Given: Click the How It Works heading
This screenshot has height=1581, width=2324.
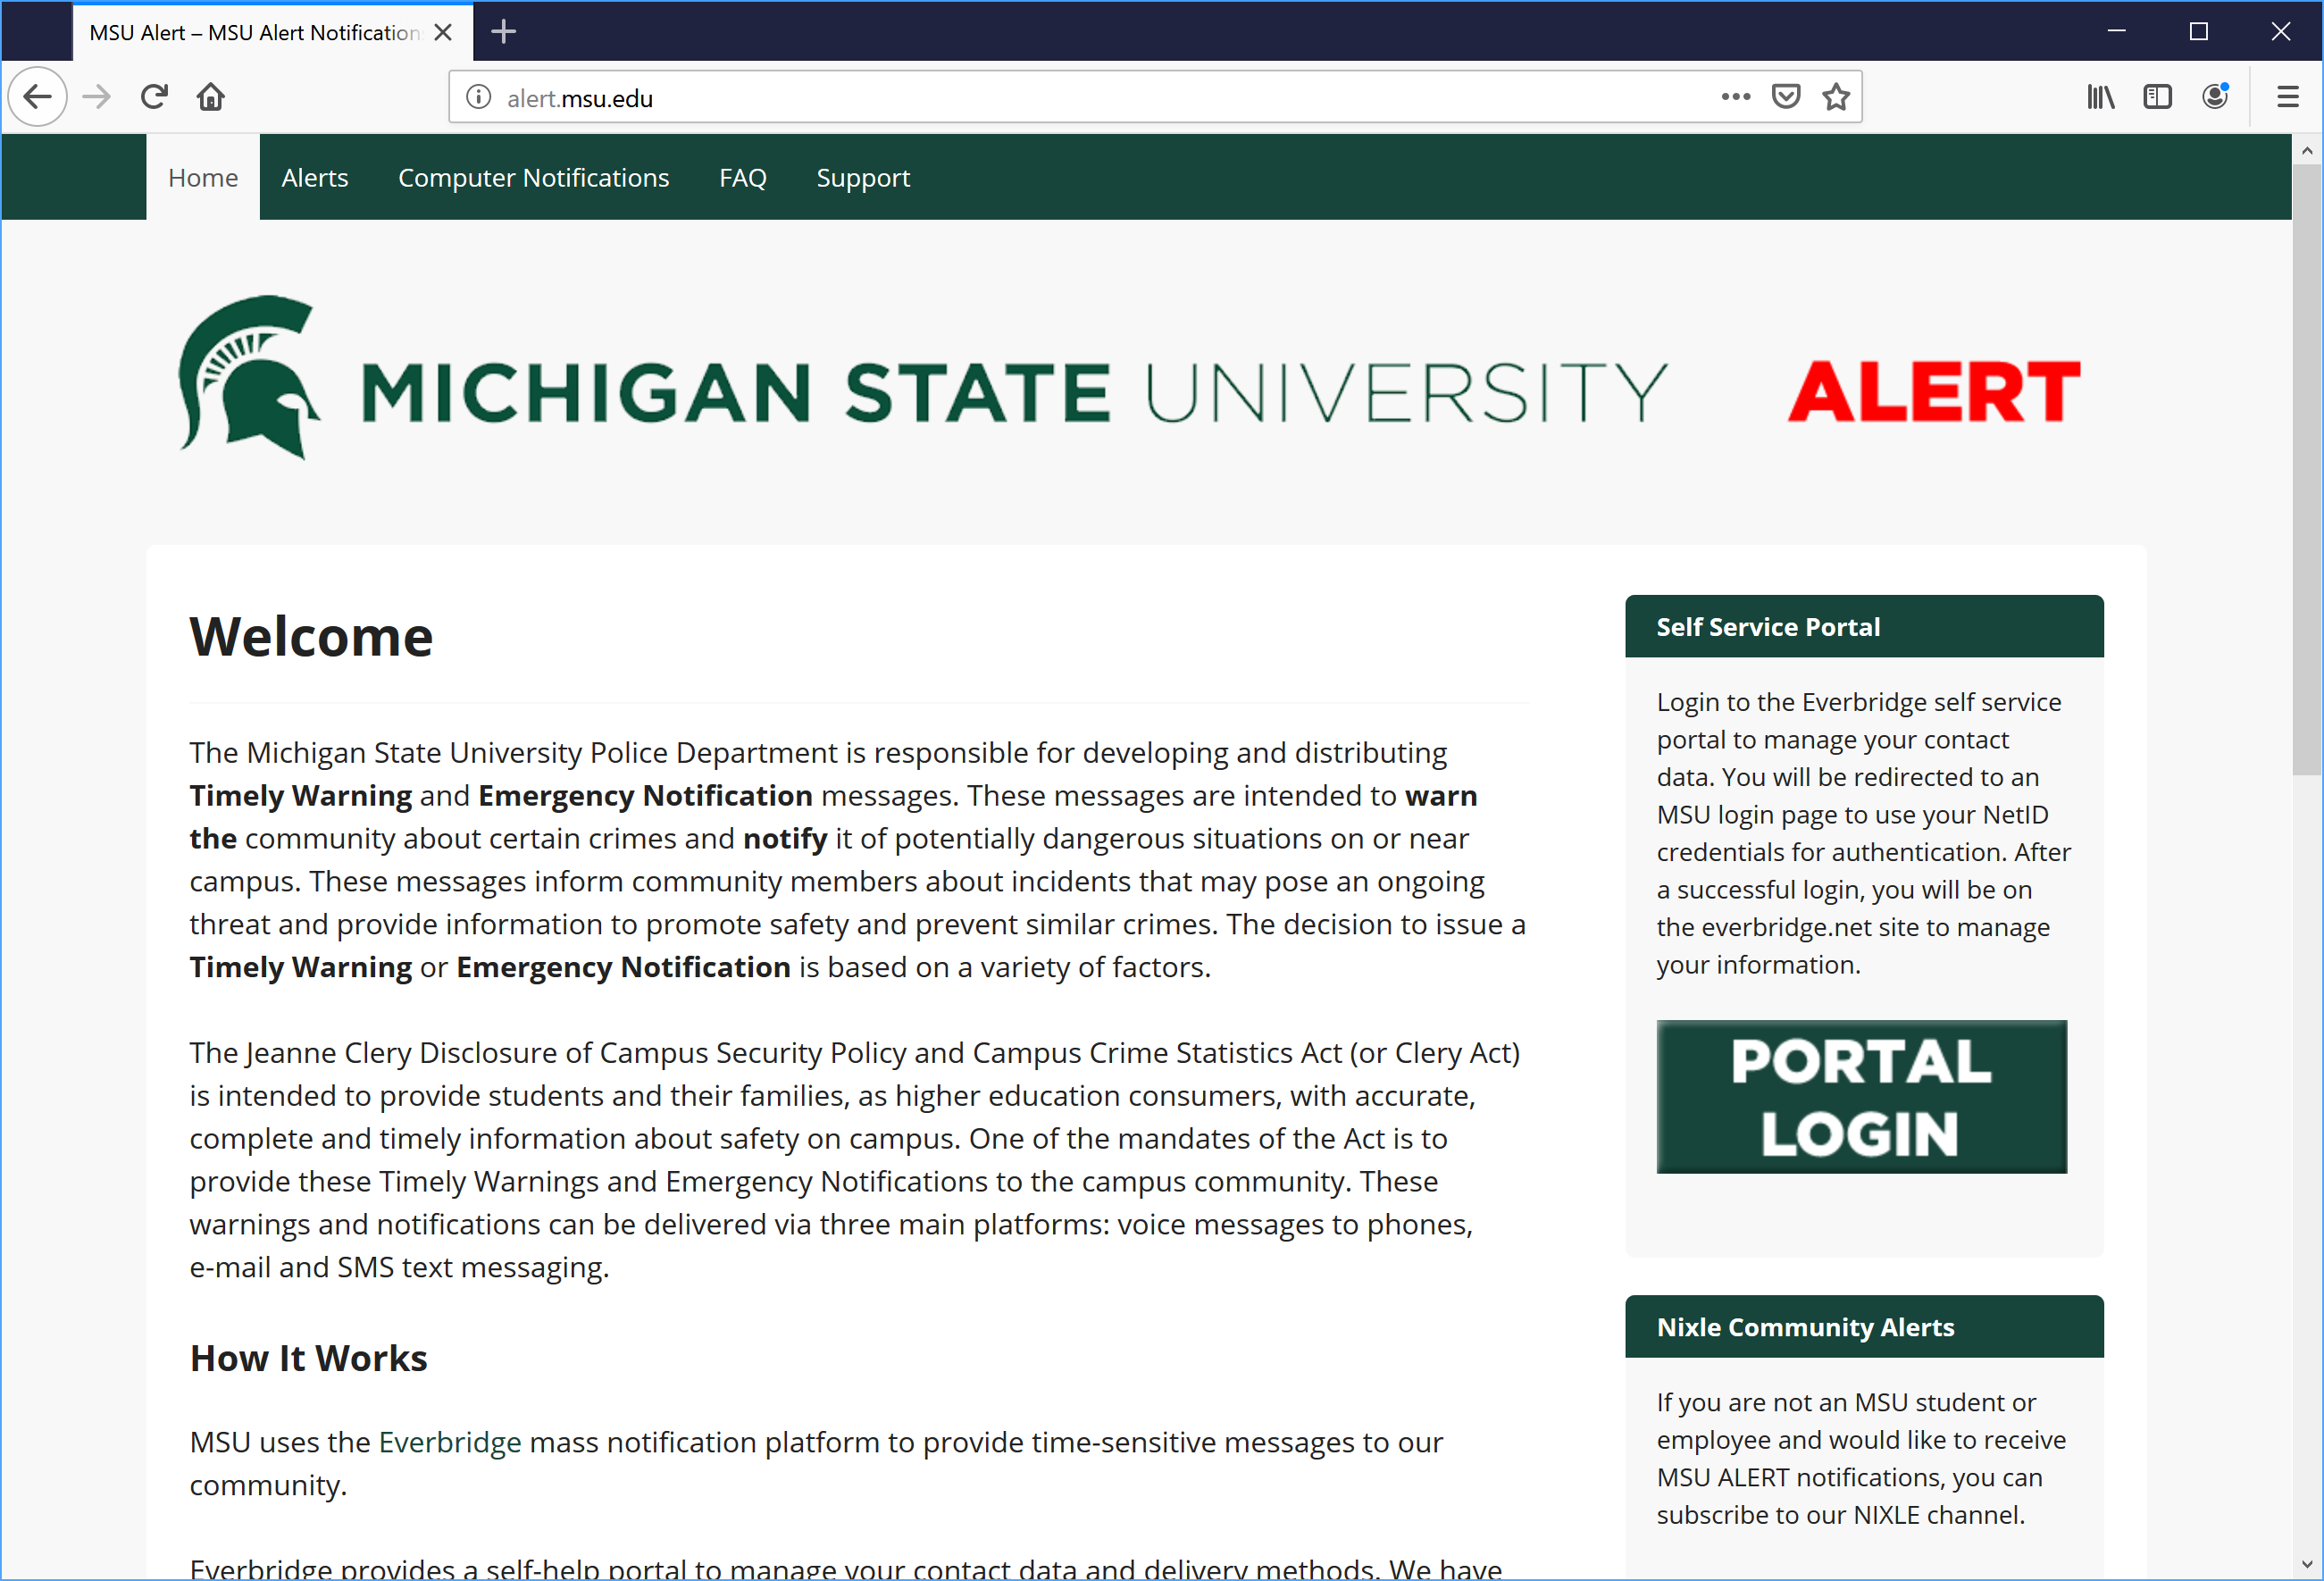Looking at the screenshot, I should tap(309, 1358).
